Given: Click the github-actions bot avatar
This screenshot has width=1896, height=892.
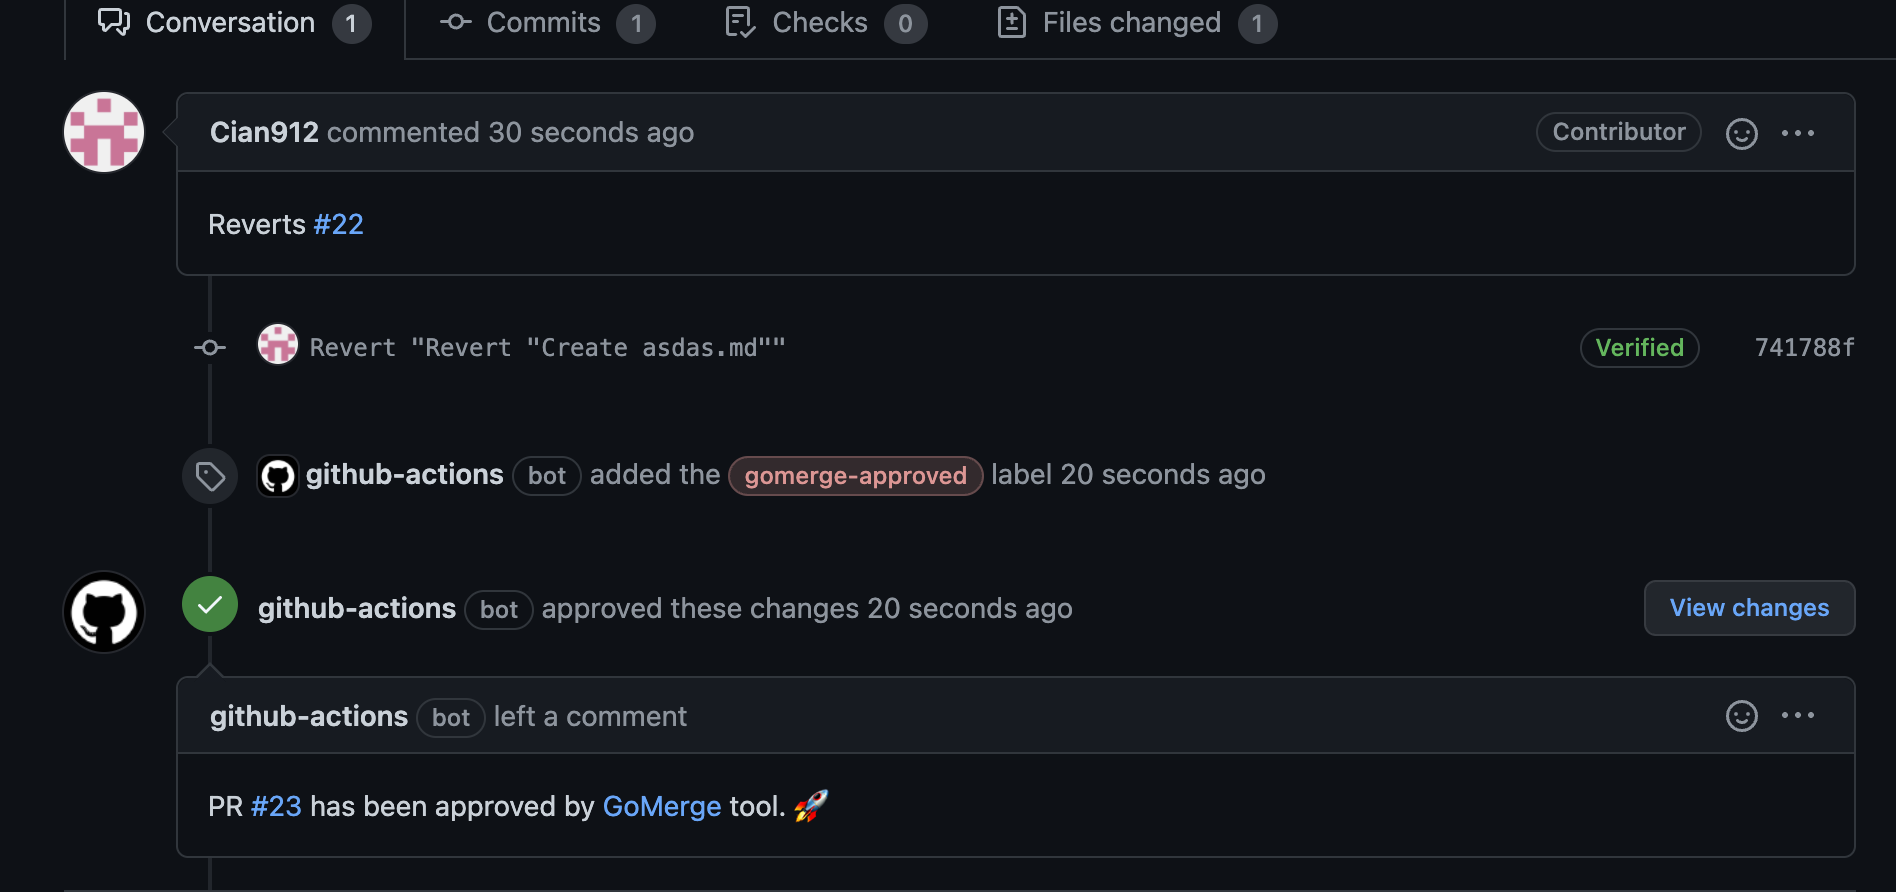Looking at the screenshot, I should [103, 611].
